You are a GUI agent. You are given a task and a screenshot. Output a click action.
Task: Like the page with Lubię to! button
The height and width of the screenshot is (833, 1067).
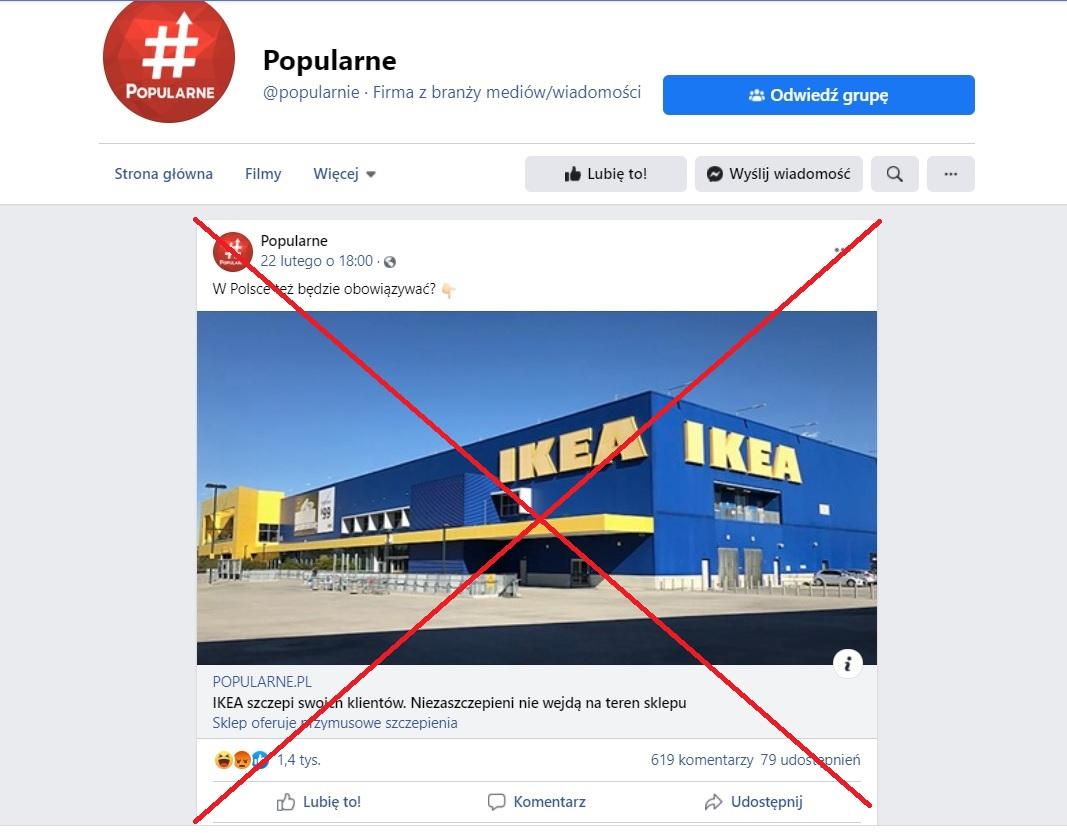pyautogui.click(x=606, y=174)
